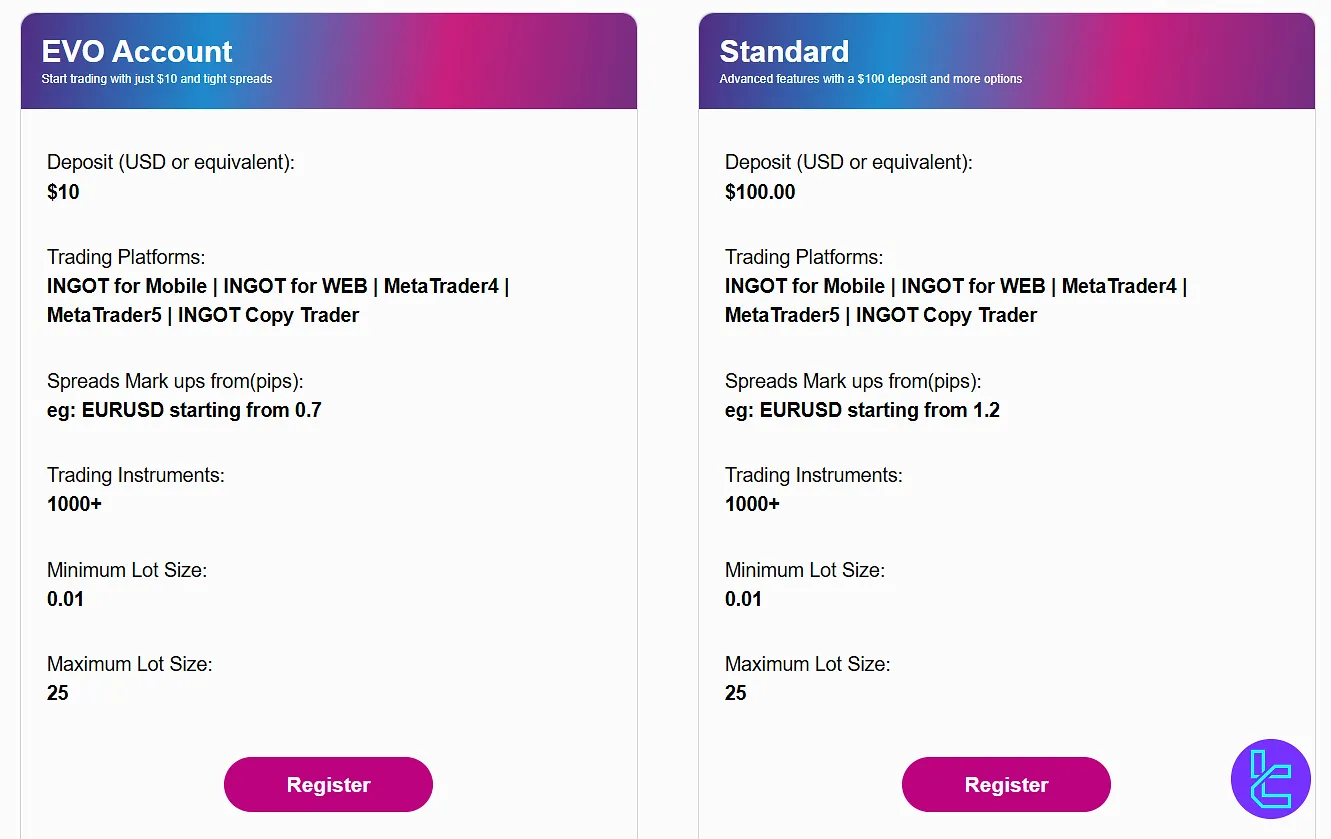Screen dimensions: 1331x839
Task: Click EURUSD starting from 0.7 text
Action: pos(184,410)
